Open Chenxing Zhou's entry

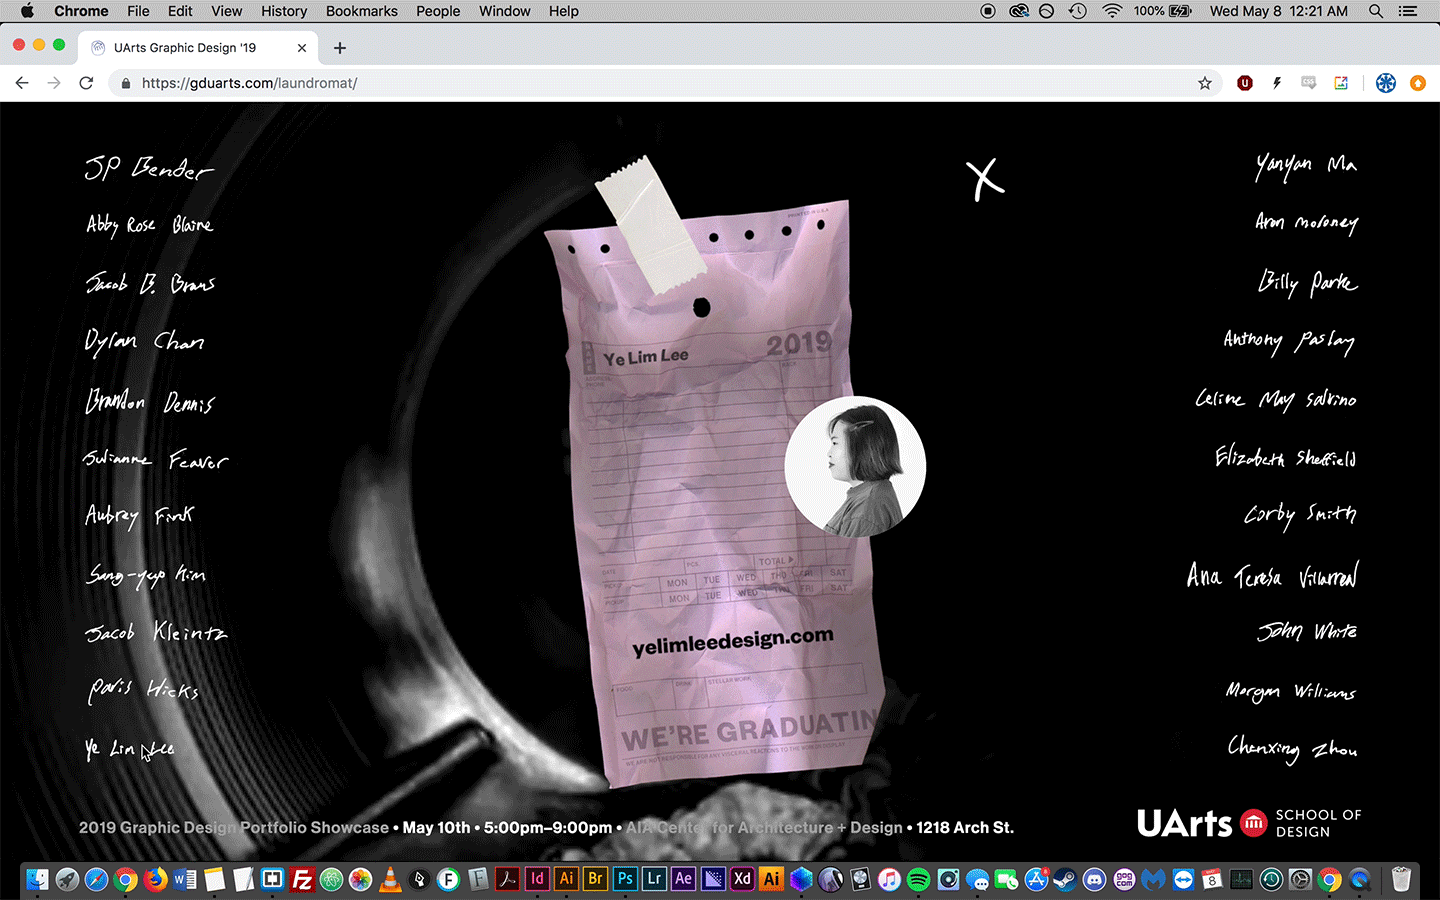tap(1293, 748)
